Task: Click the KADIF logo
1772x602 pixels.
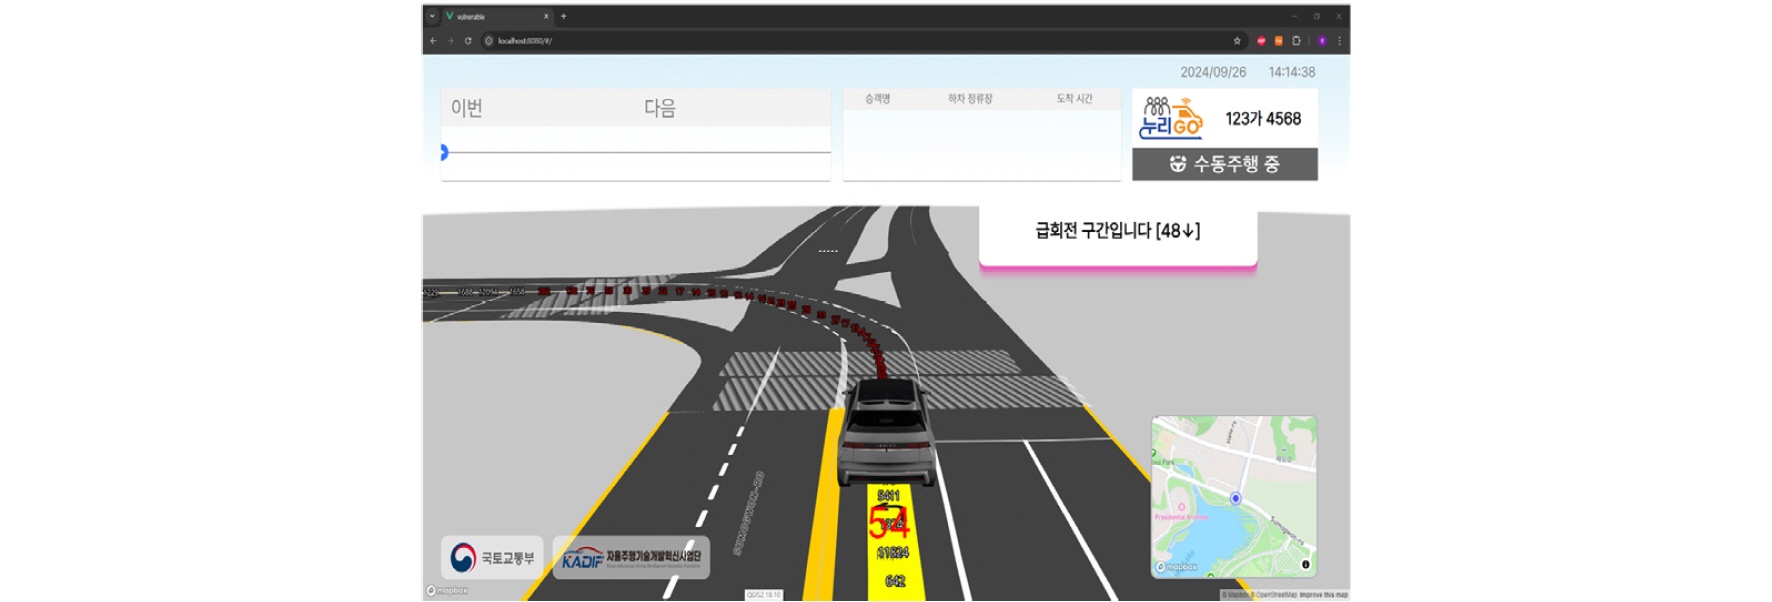Action: coord(631,558)
